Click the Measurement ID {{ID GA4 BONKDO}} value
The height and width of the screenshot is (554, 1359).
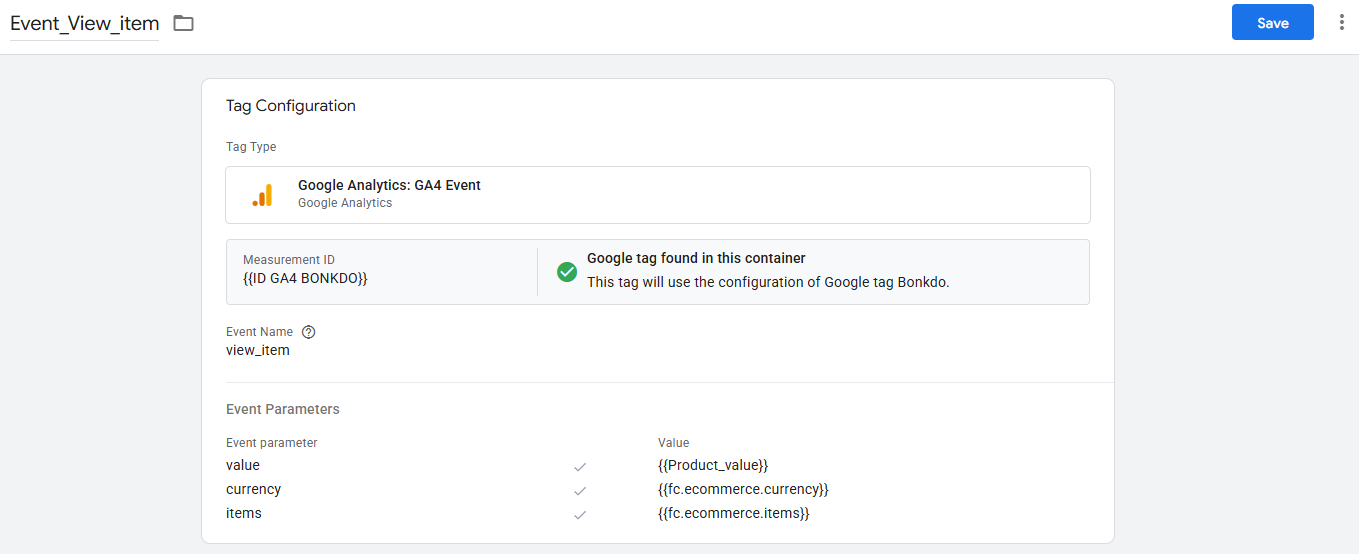[305, 278]
